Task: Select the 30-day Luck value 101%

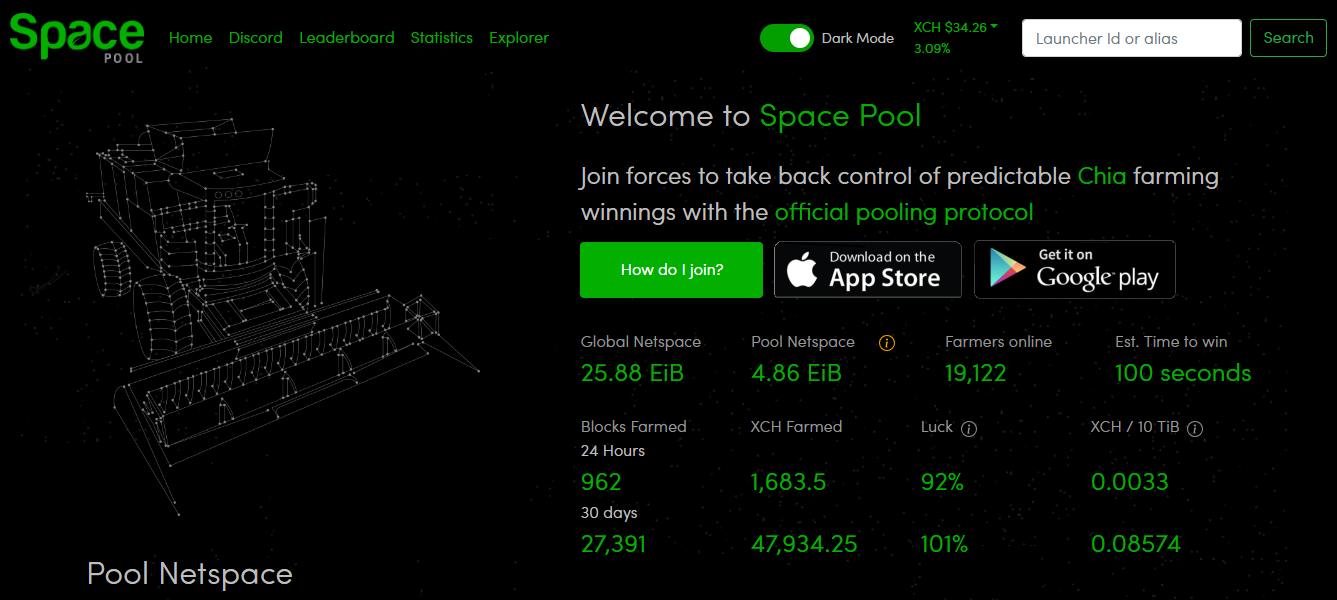Action: pos(945,545)
